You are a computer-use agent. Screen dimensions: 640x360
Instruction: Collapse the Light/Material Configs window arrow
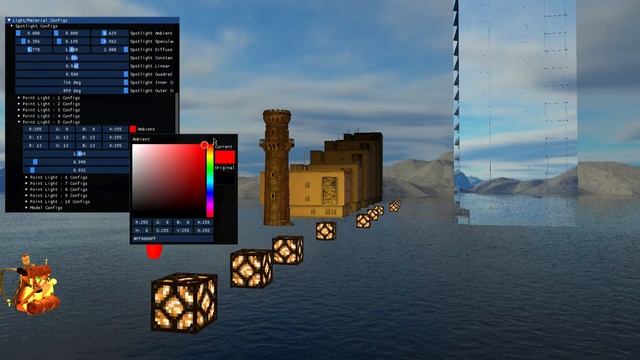pos(9,20)
